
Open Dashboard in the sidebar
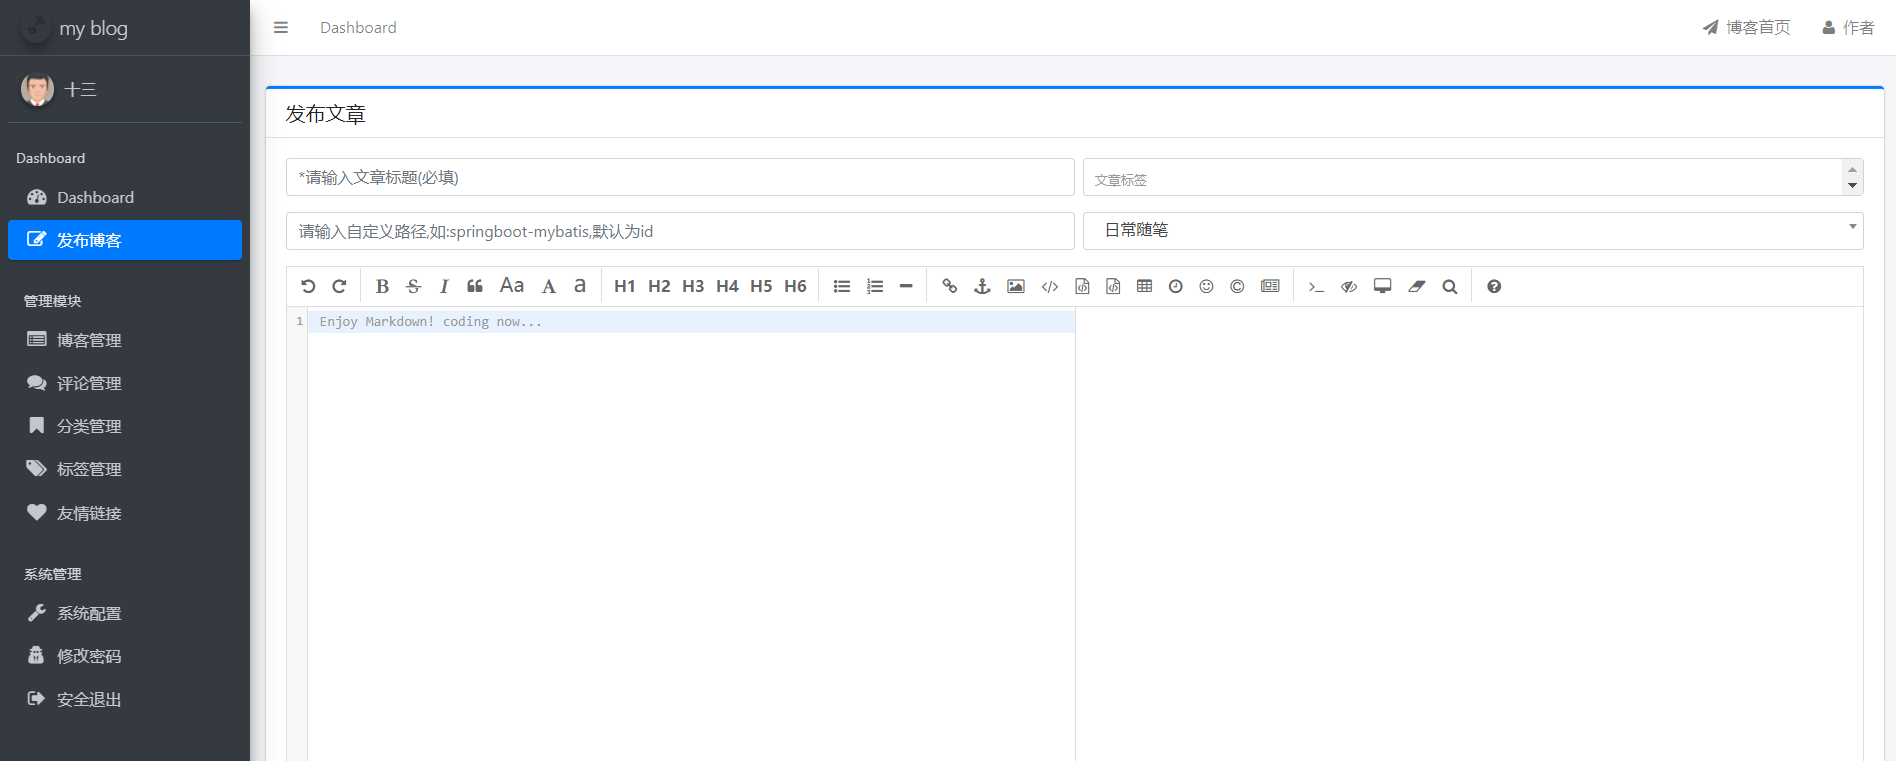pos(125,197)
